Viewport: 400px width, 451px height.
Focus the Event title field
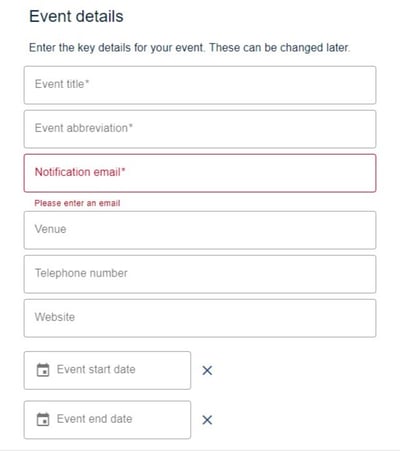(200, 85)
